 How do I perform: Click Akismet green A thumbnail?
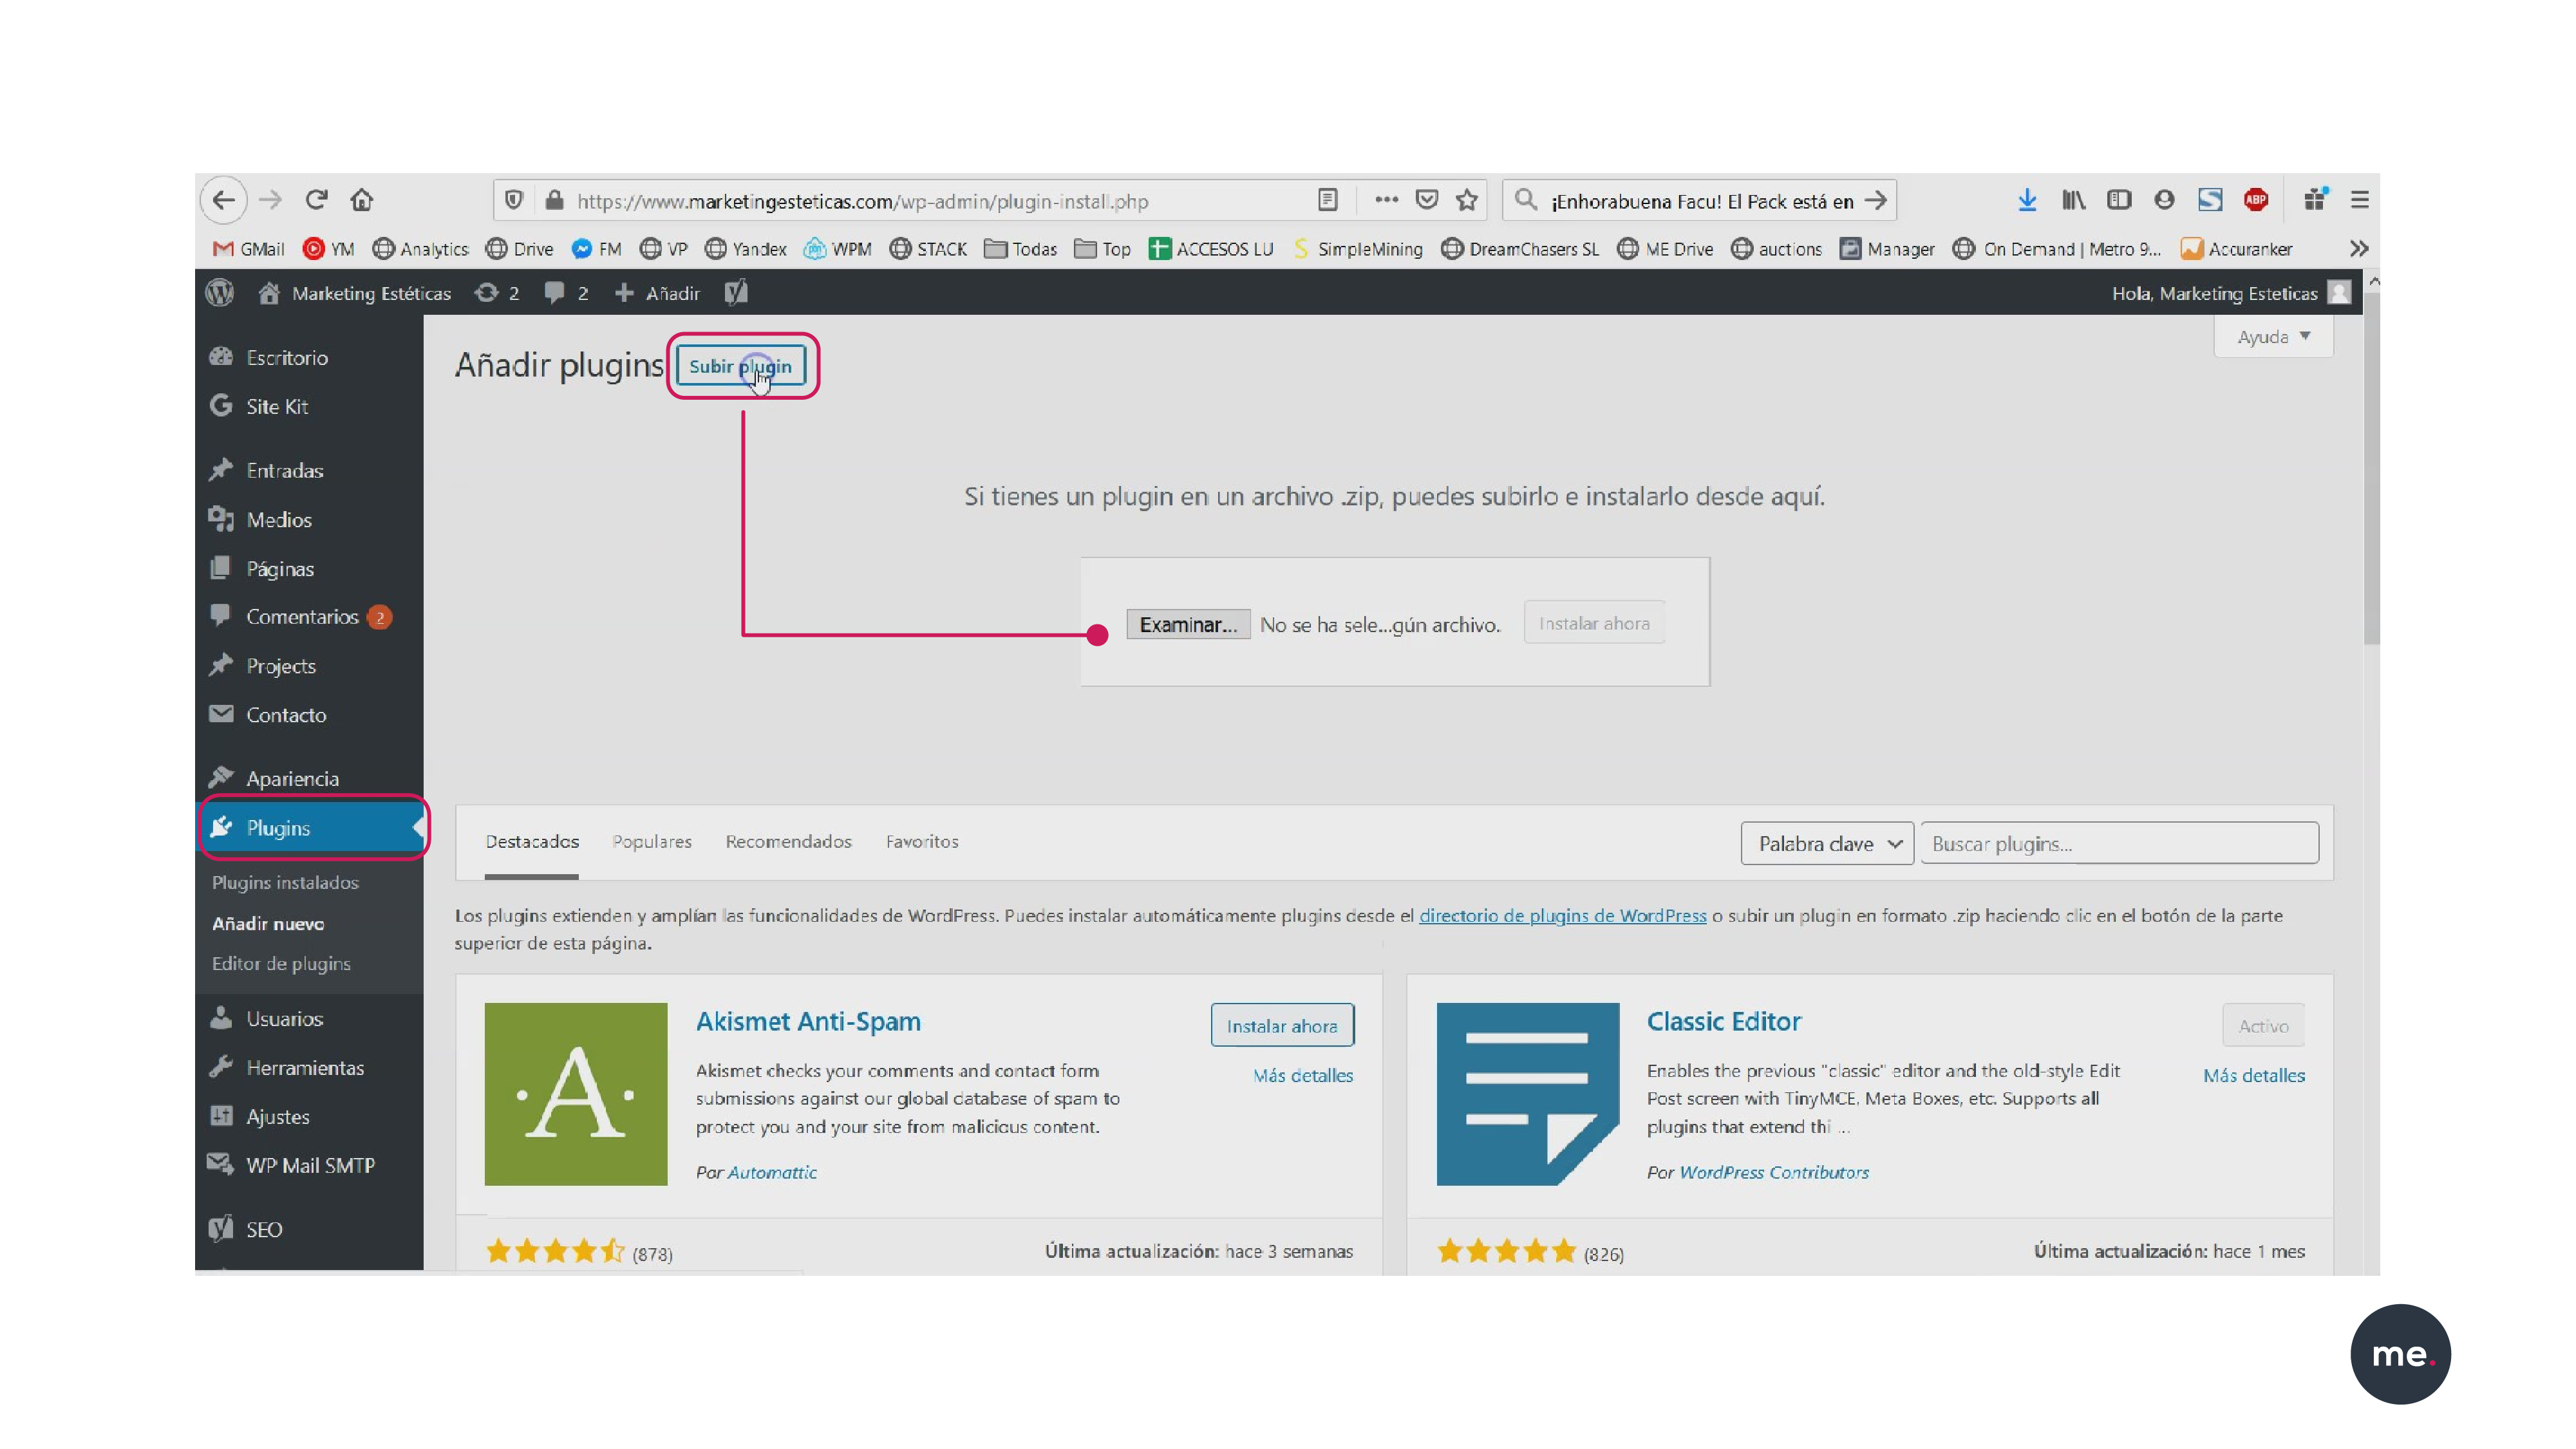(576, 1095)
